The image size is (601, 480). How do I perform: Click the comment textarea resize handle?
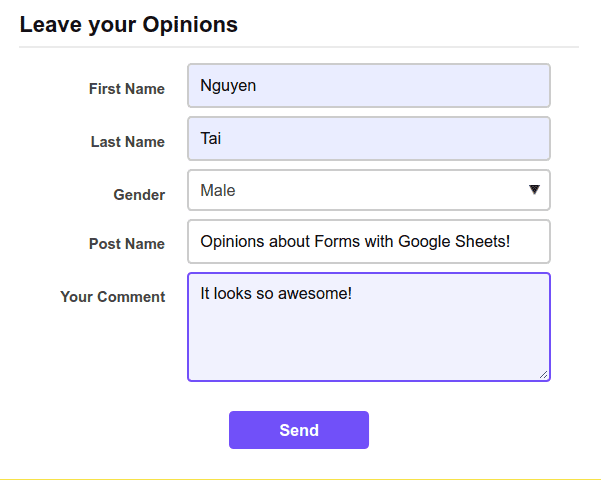pos(544,375)
